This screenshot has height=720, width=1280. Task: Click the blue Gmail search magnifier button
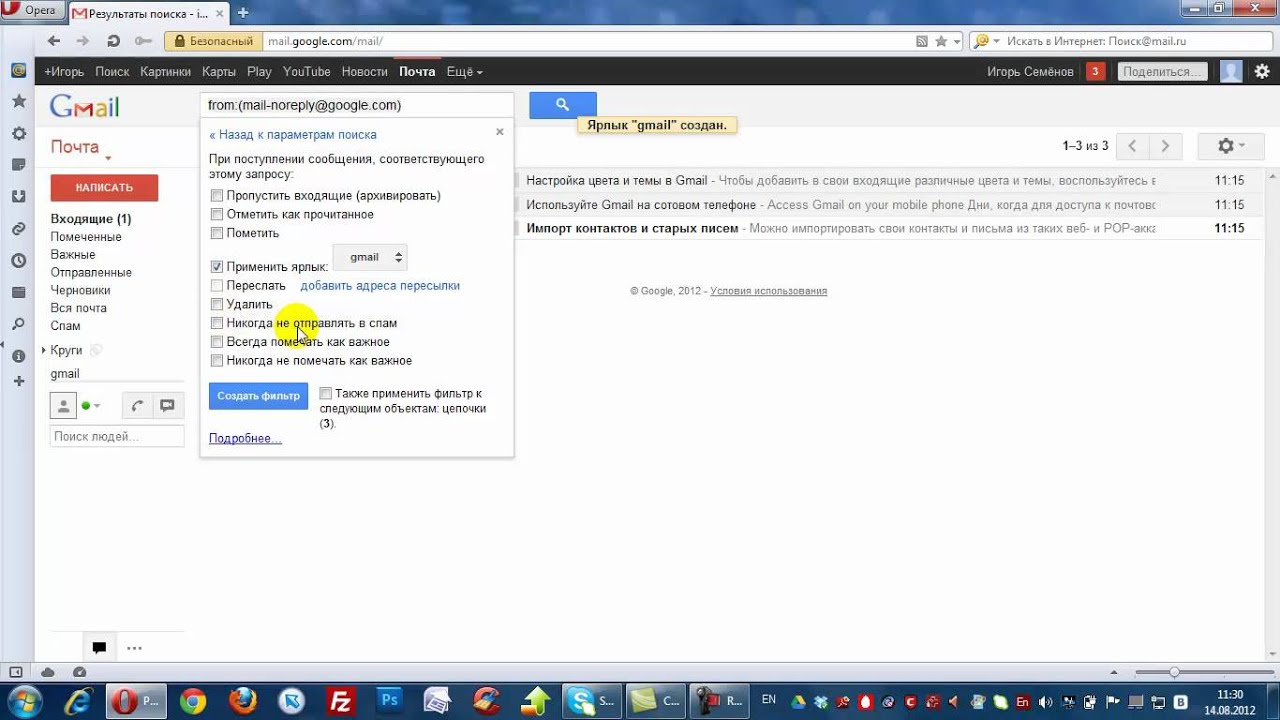(x=562, y=105)
